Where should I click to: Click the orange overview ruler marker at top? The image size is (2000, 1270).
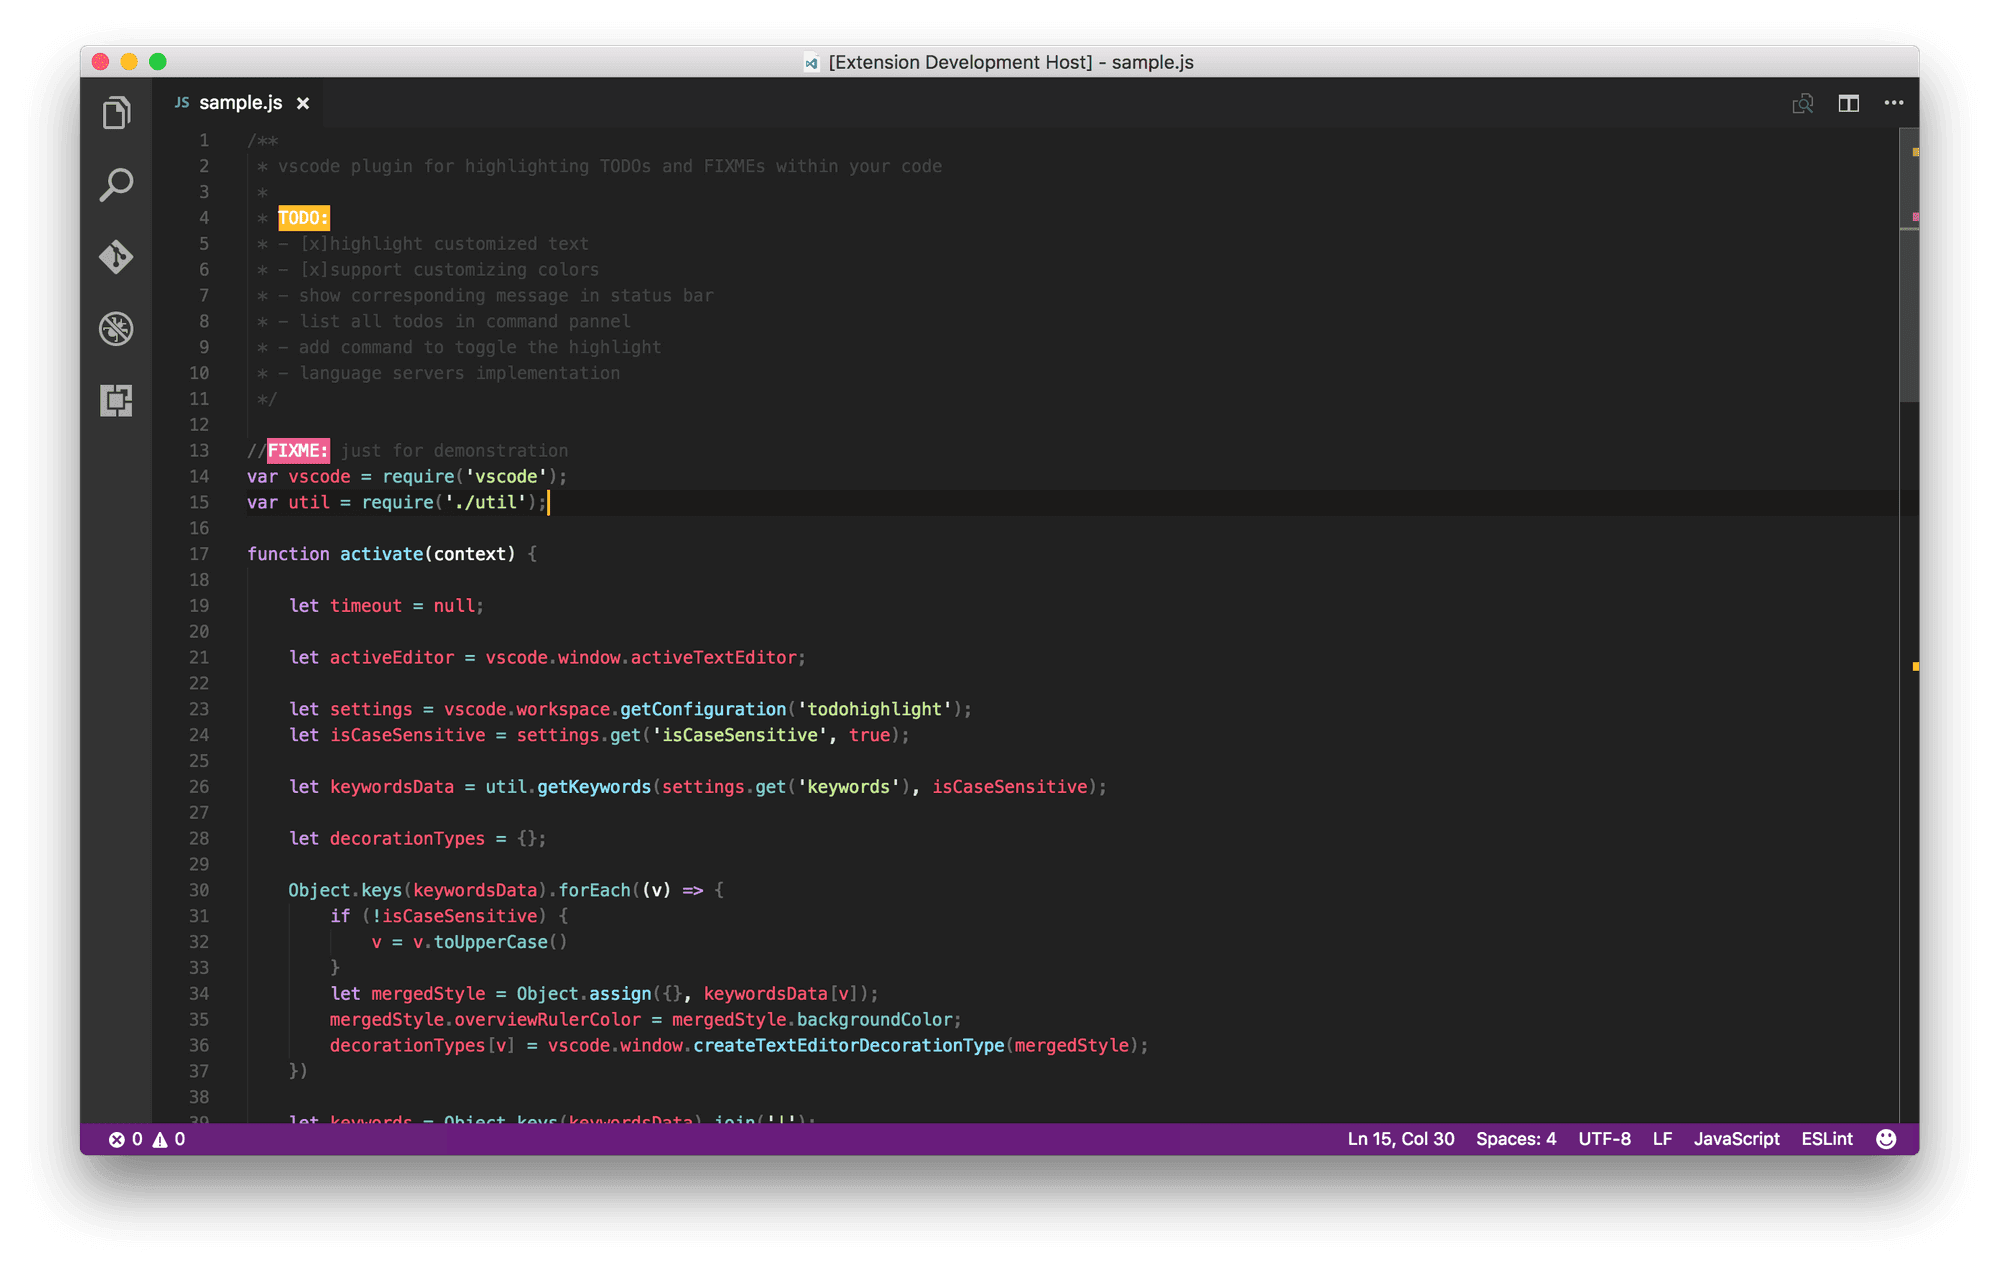[x=1915, y=152]
